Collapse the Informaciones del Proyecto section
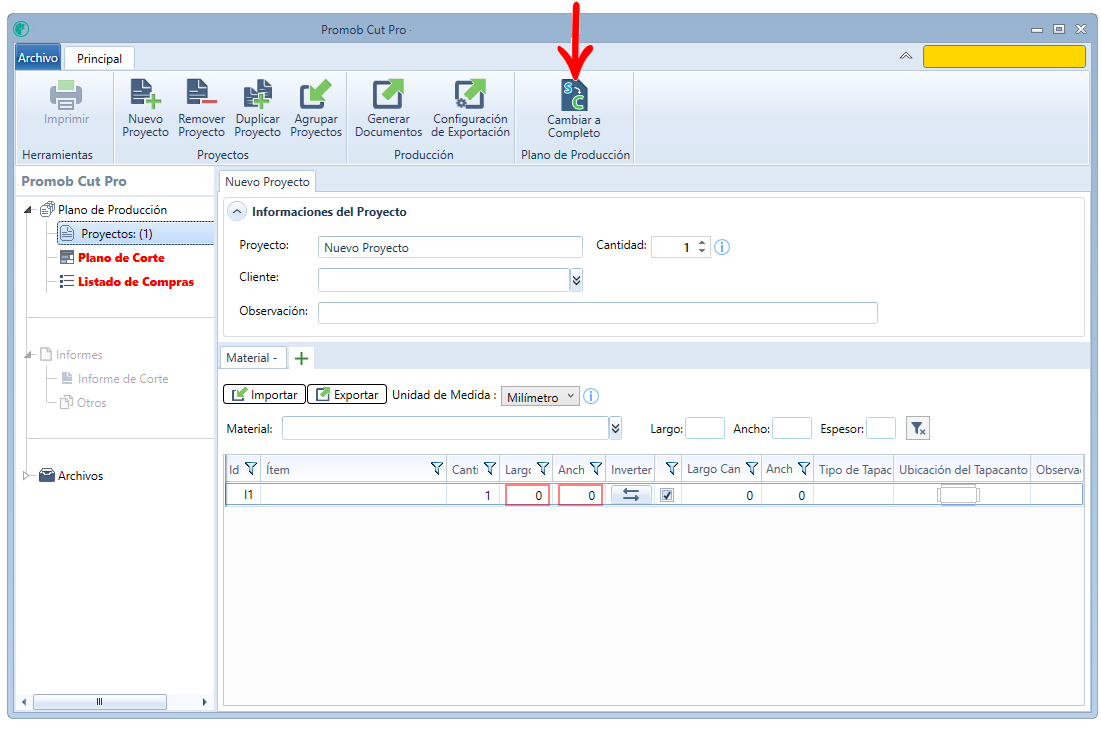This screenshot has width=1101, height=729. 237,211
